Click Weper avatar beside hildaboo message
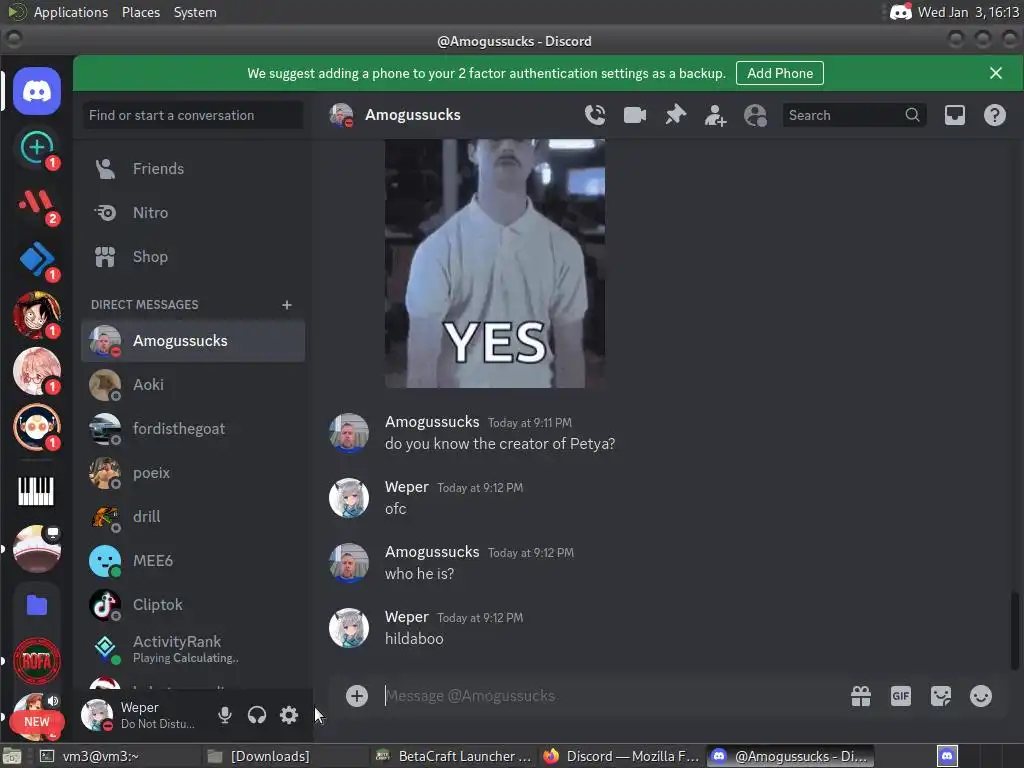Screen dimensions: 1024x768 pos(349,628)
